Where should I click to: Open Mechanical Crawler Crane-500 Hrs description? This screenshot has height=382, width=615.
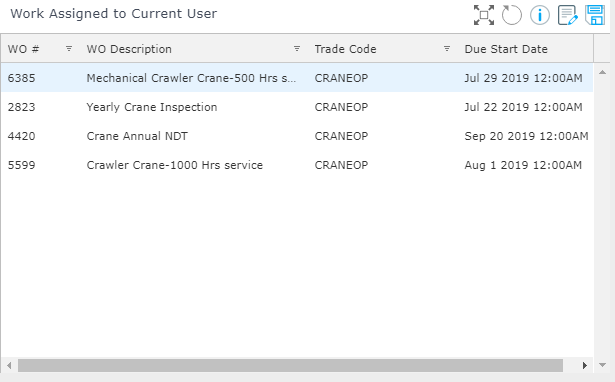click(191, 78)
